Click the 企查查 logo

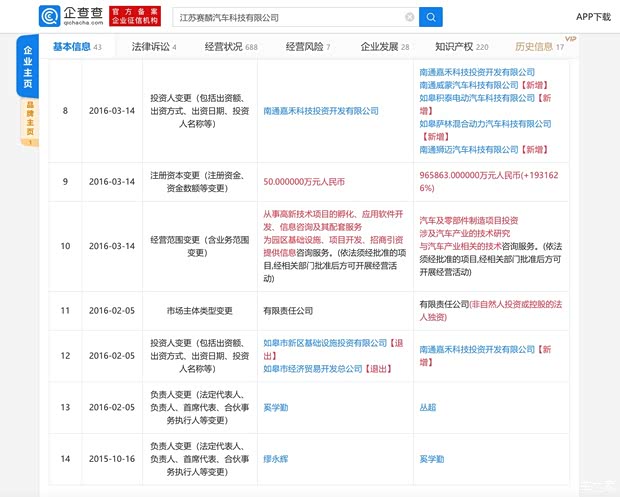click(72, 16)
